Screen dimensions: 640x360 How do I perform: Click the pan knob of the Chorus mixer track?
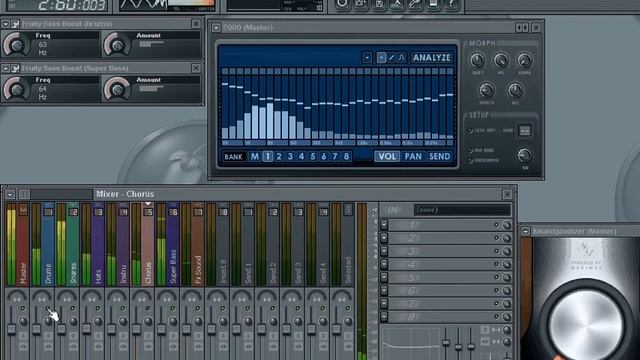click(x=142, y=297)
